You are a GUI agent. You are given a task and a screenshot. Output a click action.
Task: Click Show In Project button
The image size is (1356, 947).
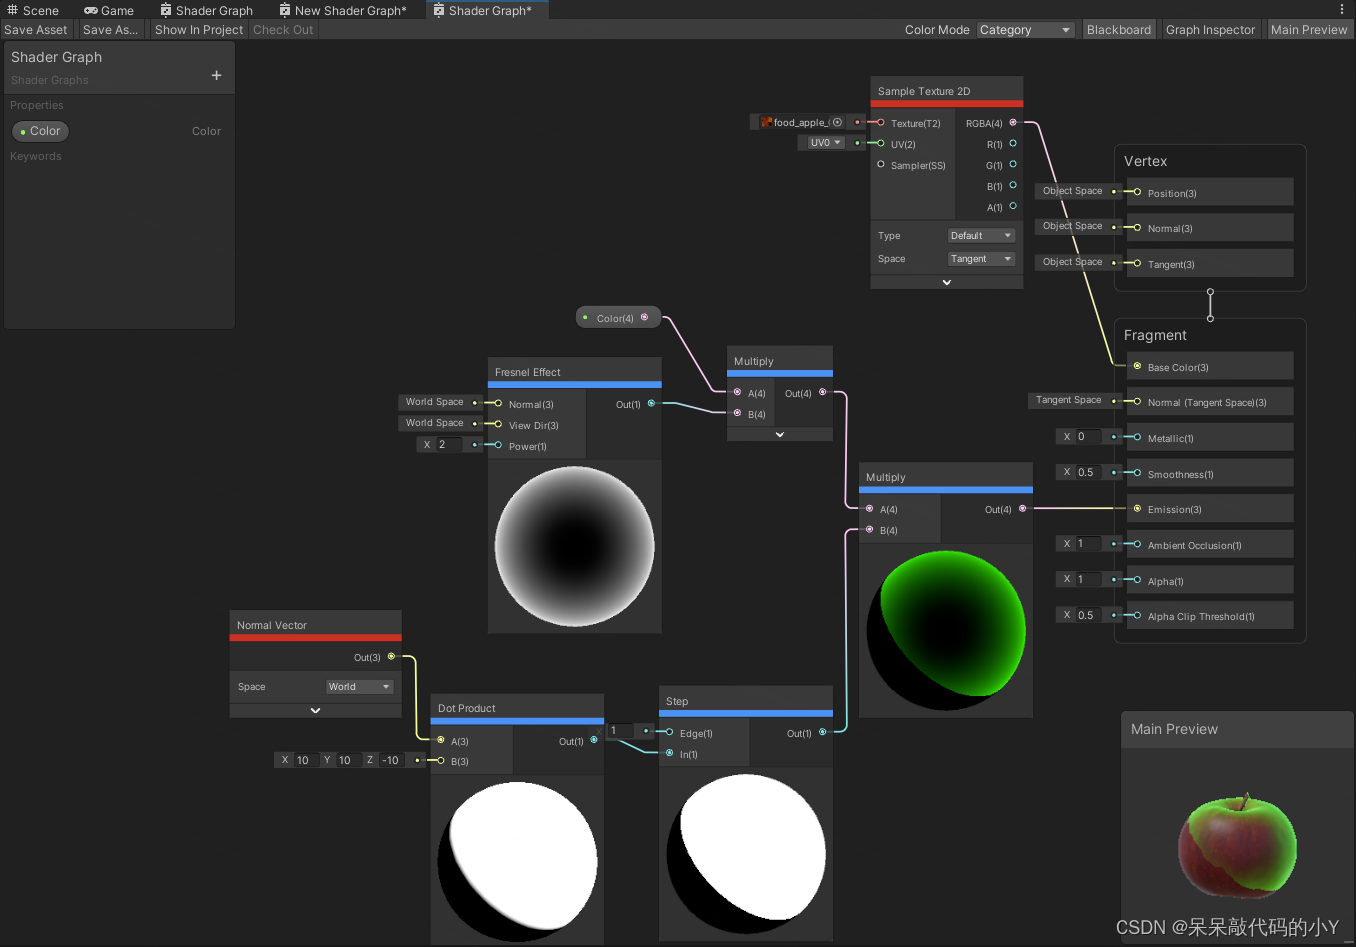[x=199, y=30]
